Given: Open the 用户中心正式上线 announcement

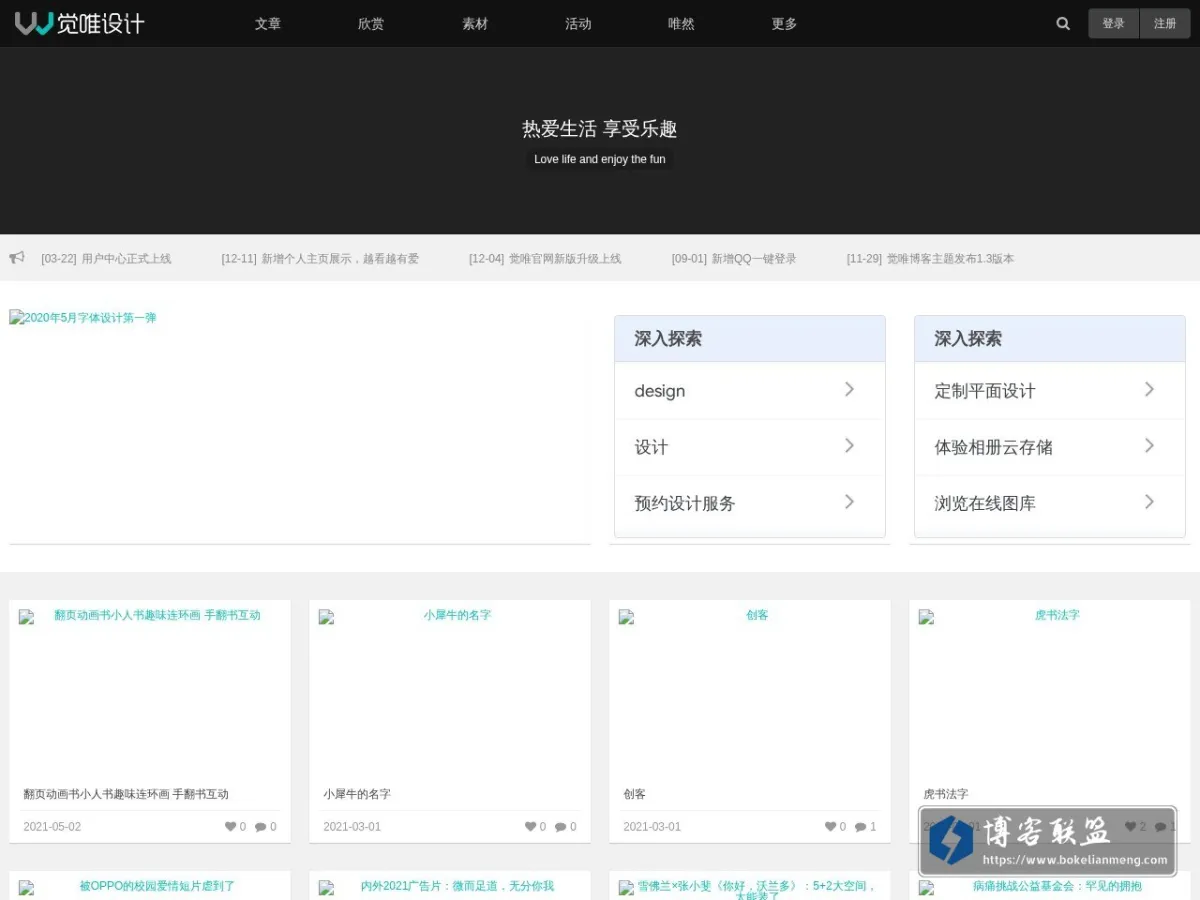Looking at the screenshot, I should (106, 258).
